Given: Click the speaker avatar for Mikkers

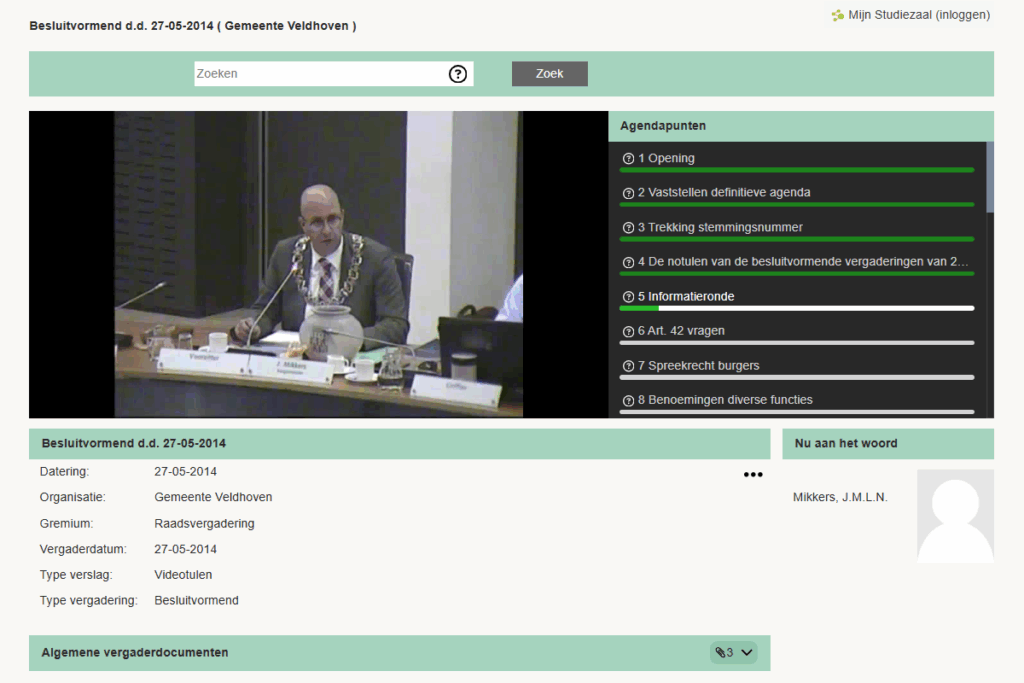Looking at the screenshot, I should coord(955,516).
